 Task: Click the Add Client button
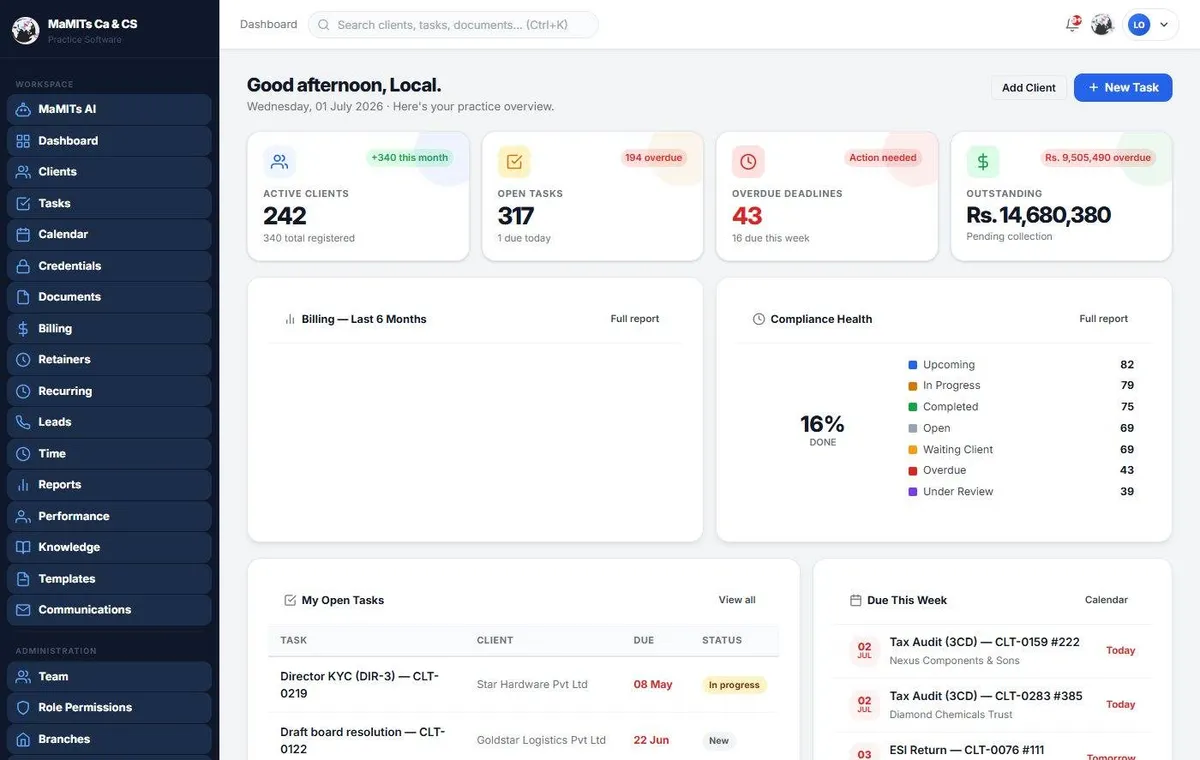[x=1029, y=87]
